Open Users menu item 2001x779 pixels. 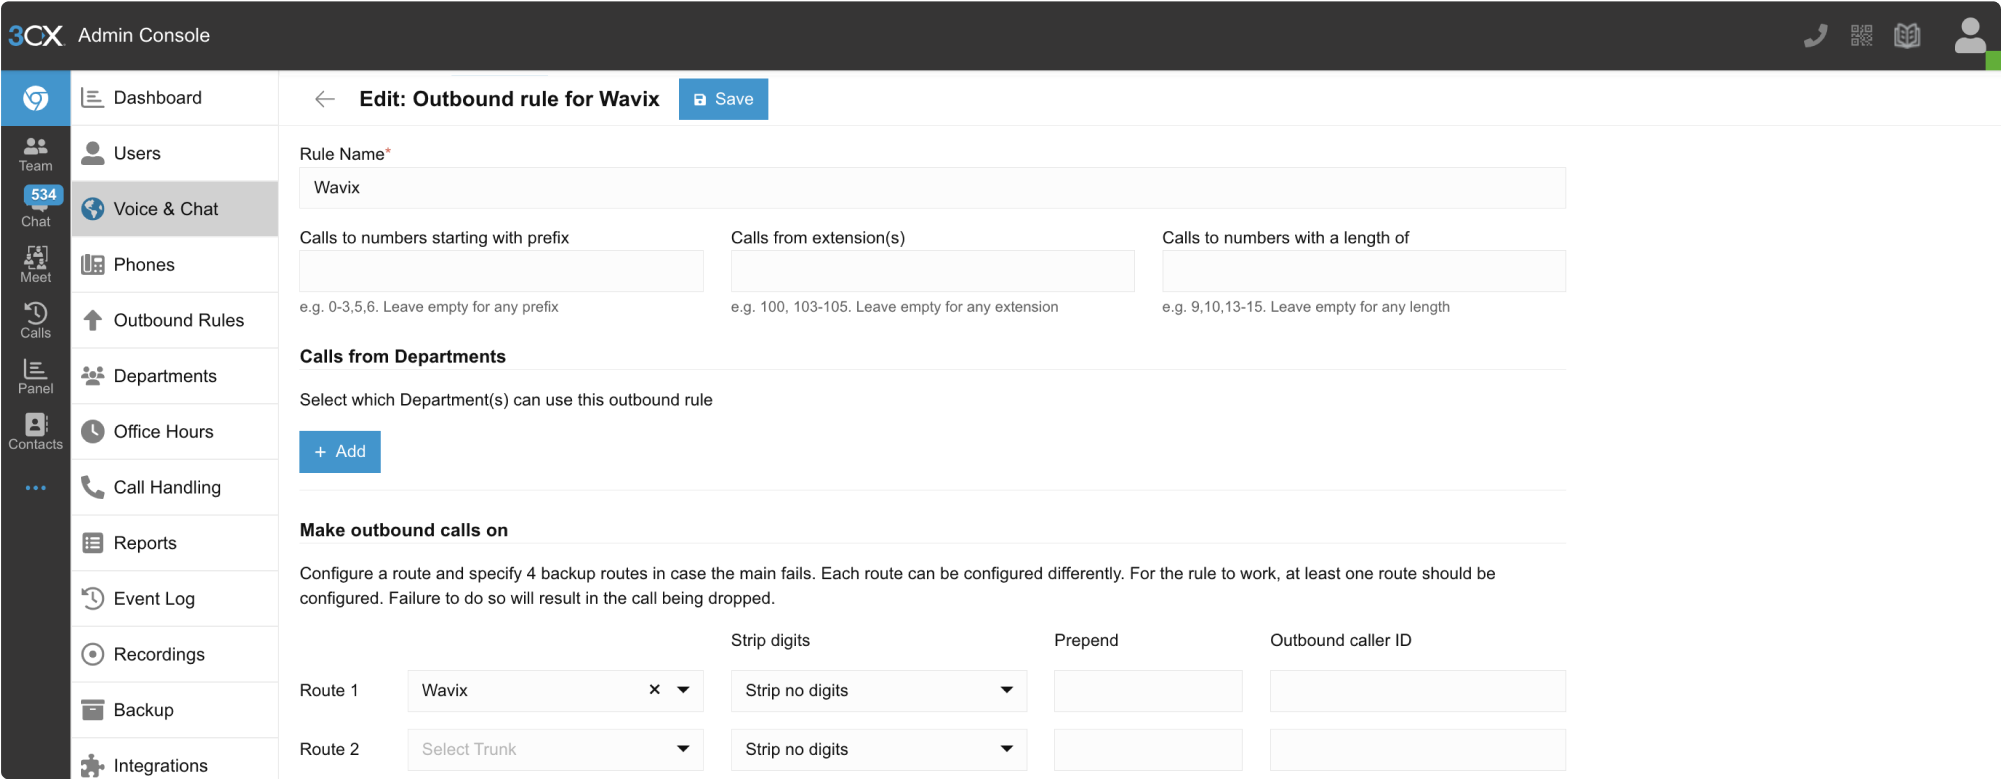[174, 153]
